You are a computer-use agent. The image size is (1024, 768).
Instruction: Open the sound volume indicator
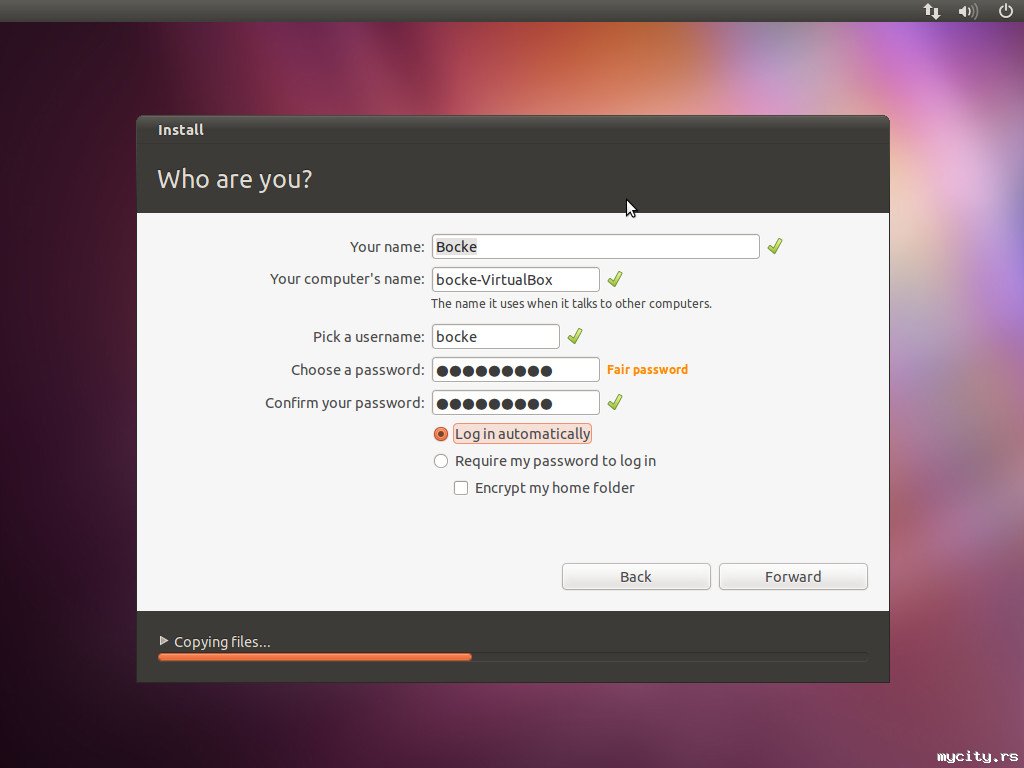968,11
